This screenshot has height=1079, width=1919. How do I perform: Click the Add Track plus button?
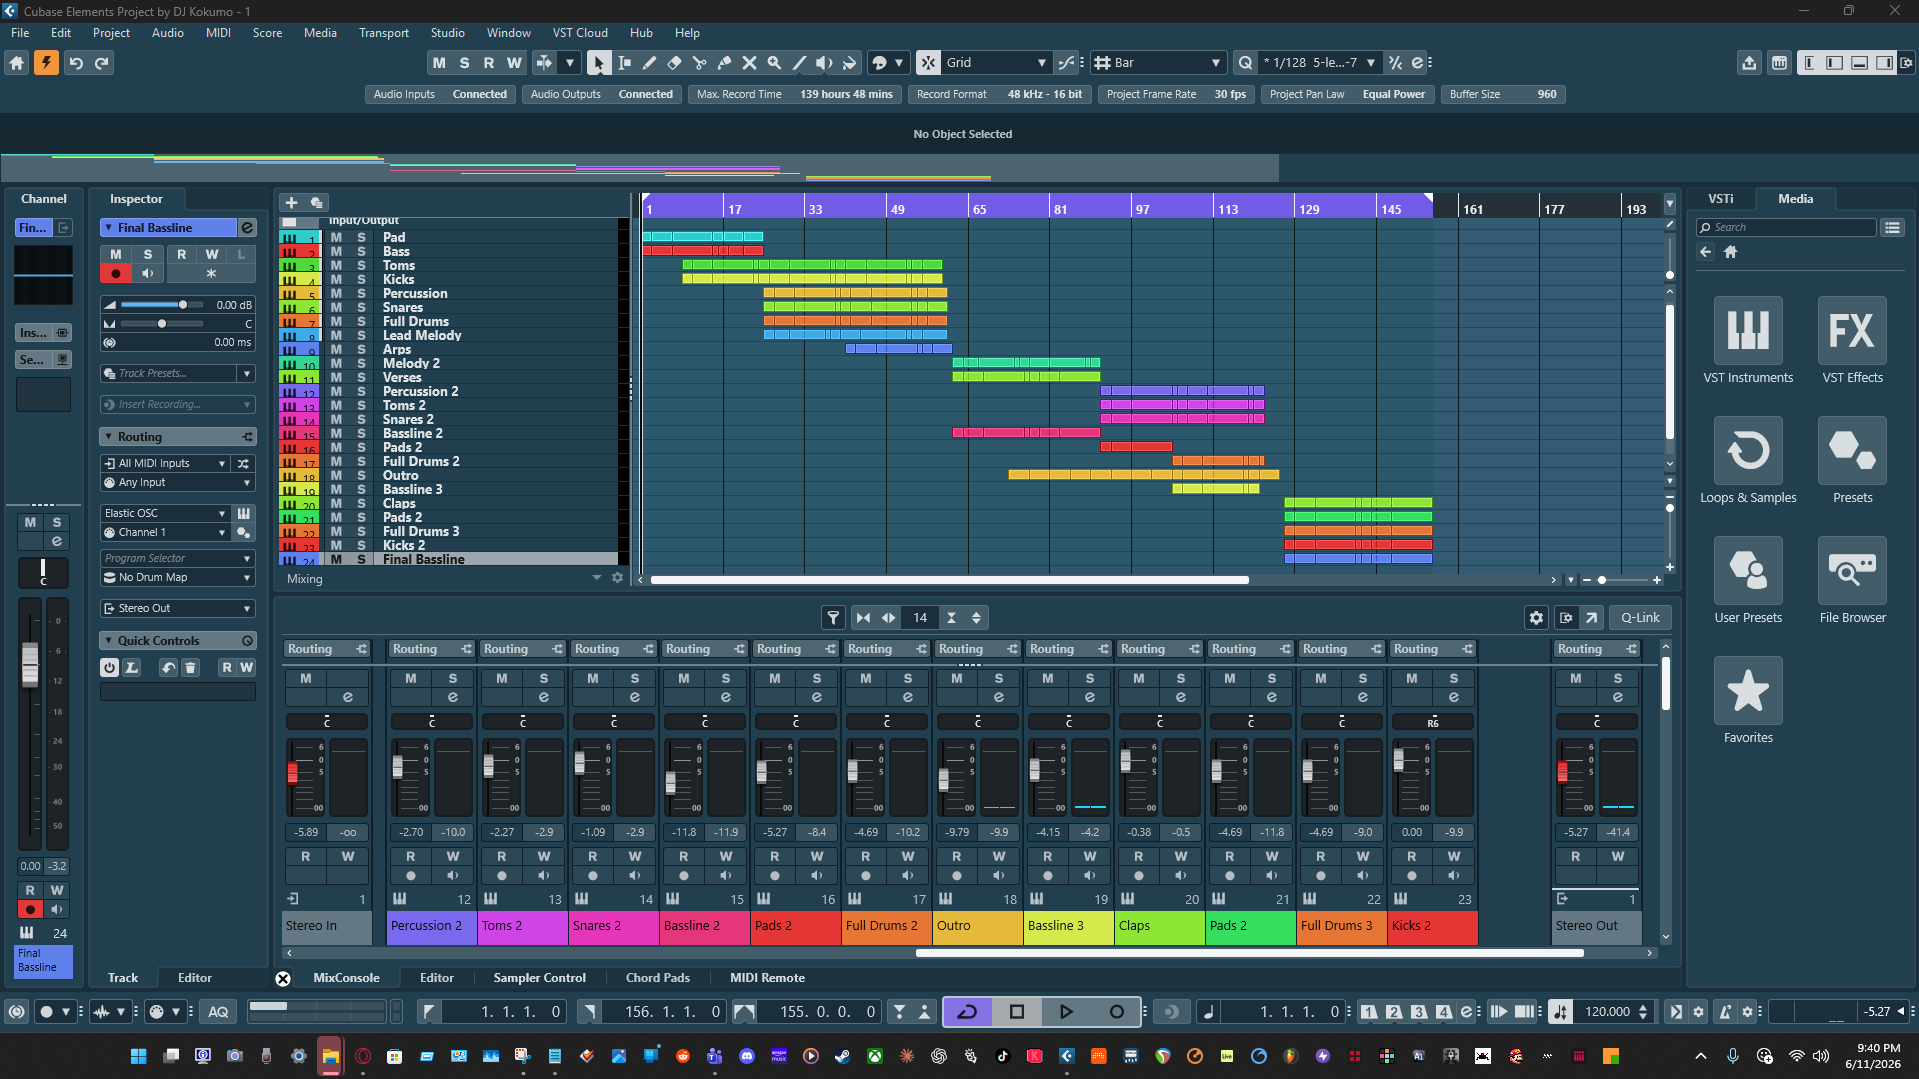click(x=292, y=202)
